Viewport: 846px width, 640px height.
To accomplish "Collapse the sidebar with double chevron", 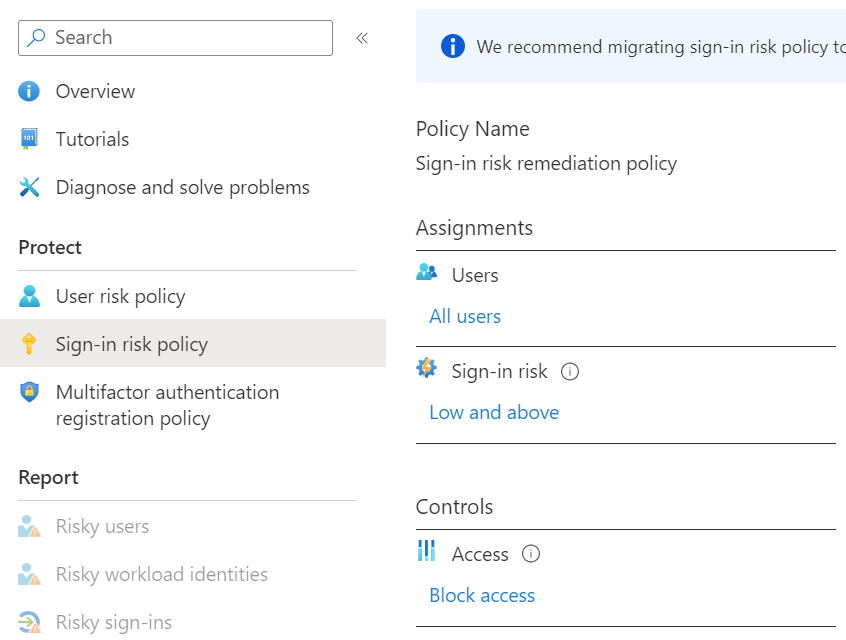I will point(362,38).
